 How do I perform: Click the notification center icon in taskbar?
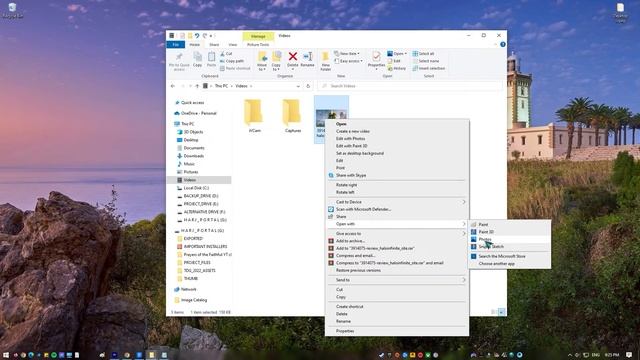[x=629, y=355]
